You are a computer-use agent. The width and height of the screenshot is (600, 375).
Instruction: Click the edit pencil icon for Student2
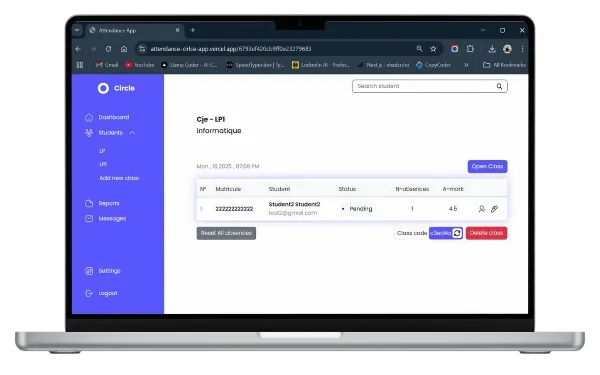[x=494, y=209]
